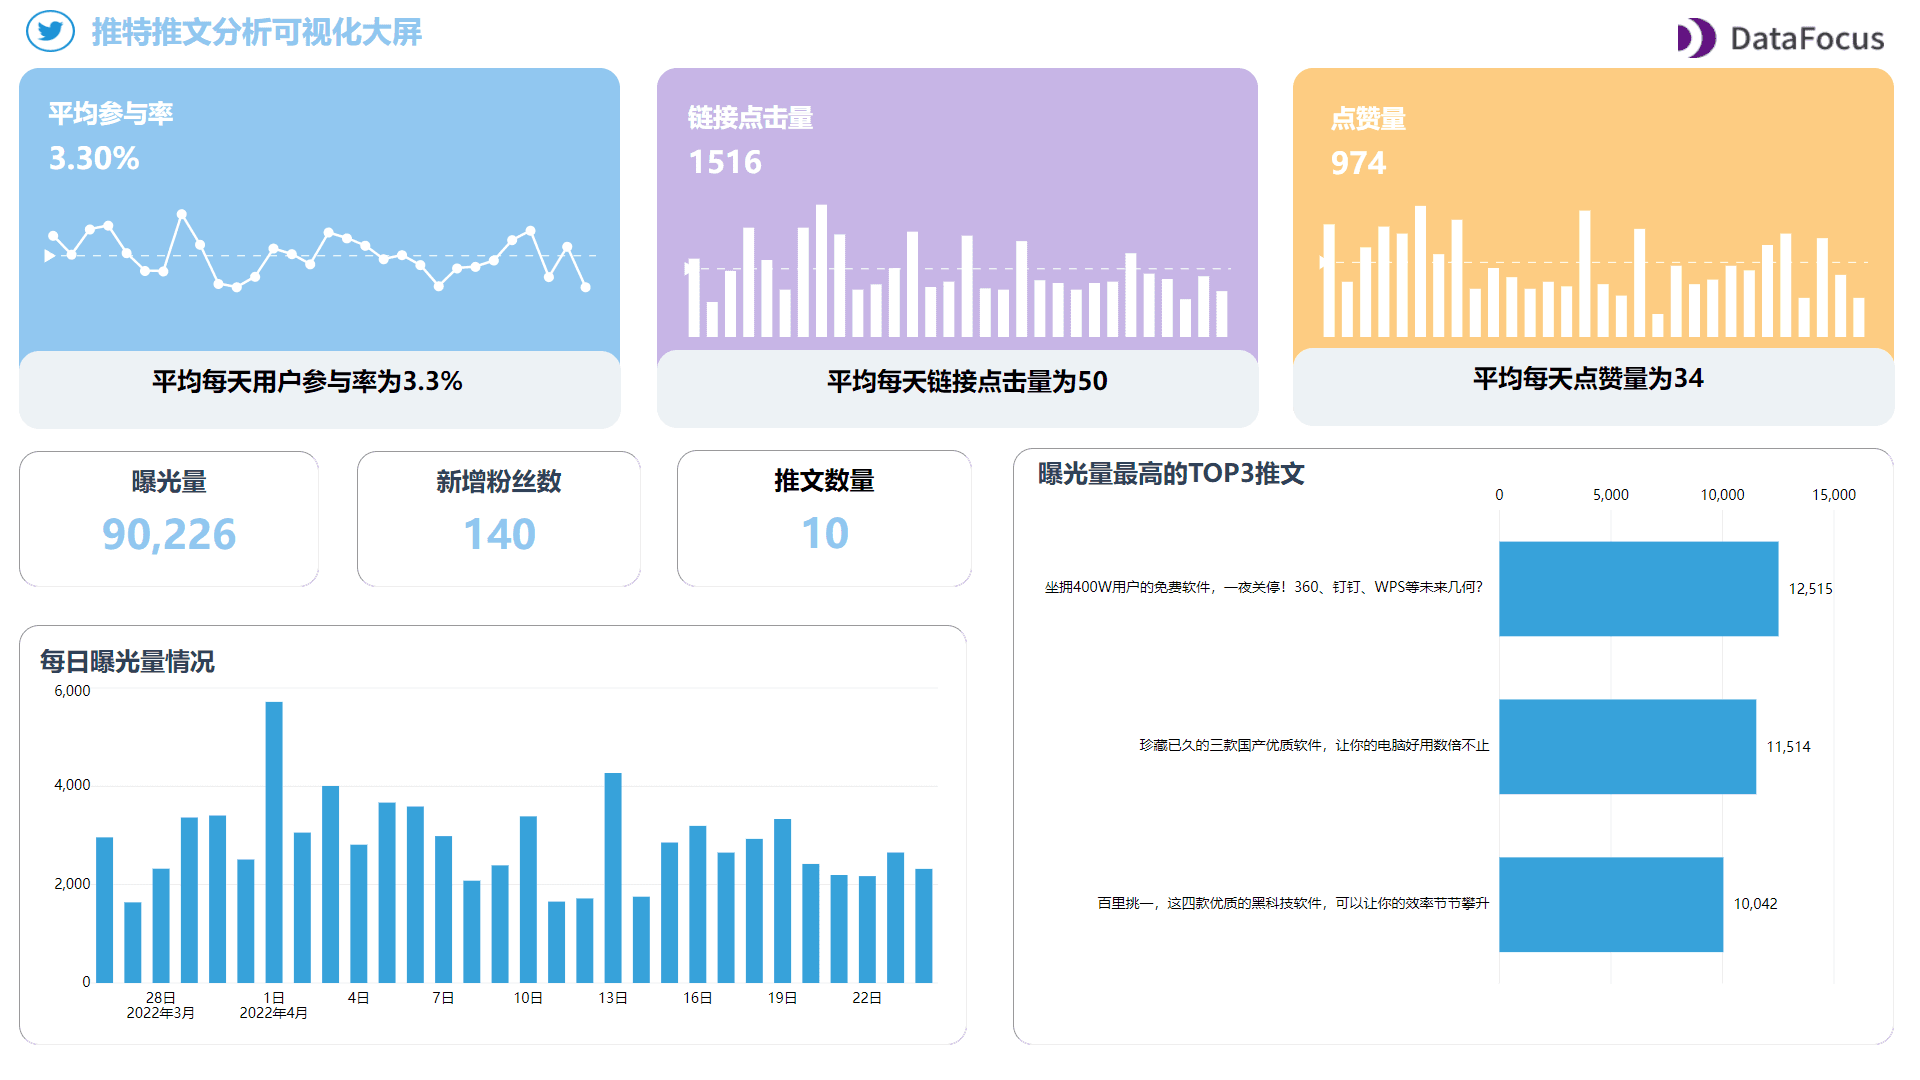
Task: Click the 3.30% engagement value
Action: click(94, 158)
